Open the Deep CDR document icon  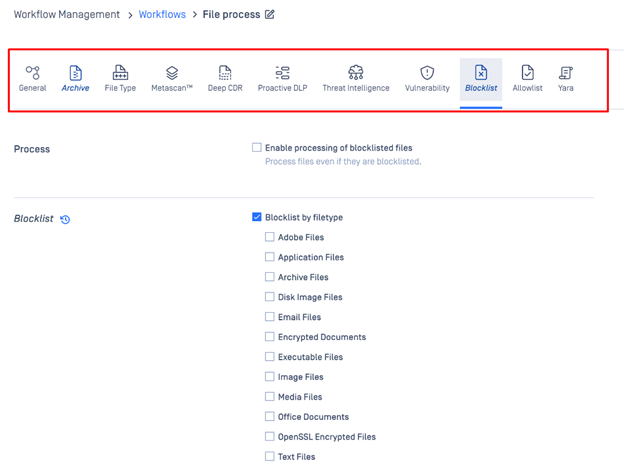pyautogui.click(x=225, y=73)
